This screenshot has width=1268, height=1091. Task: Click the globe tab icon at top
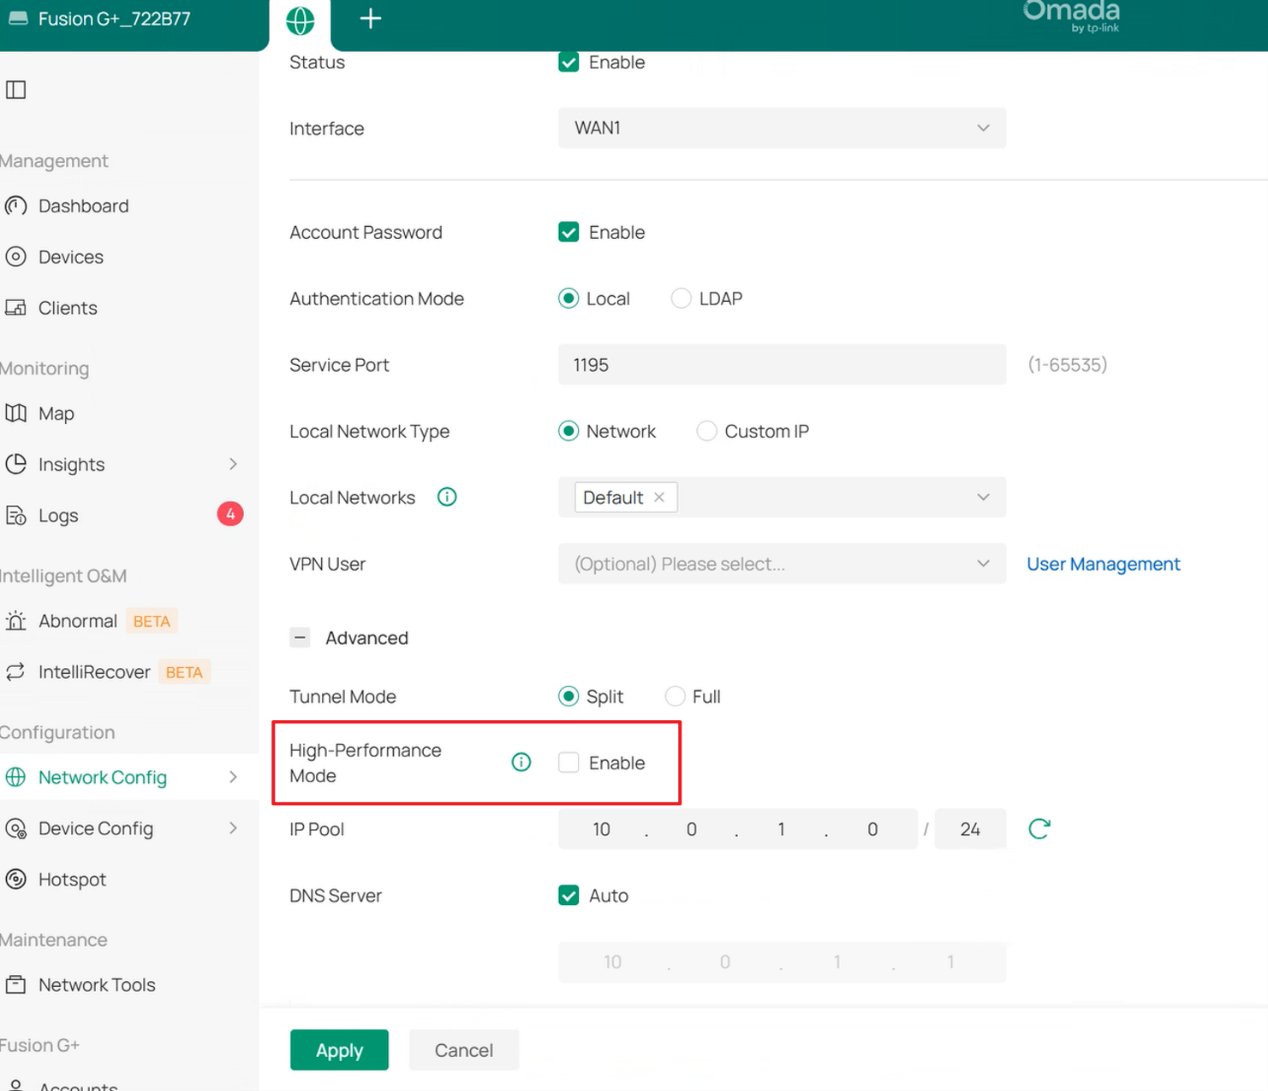click(300, 20)
